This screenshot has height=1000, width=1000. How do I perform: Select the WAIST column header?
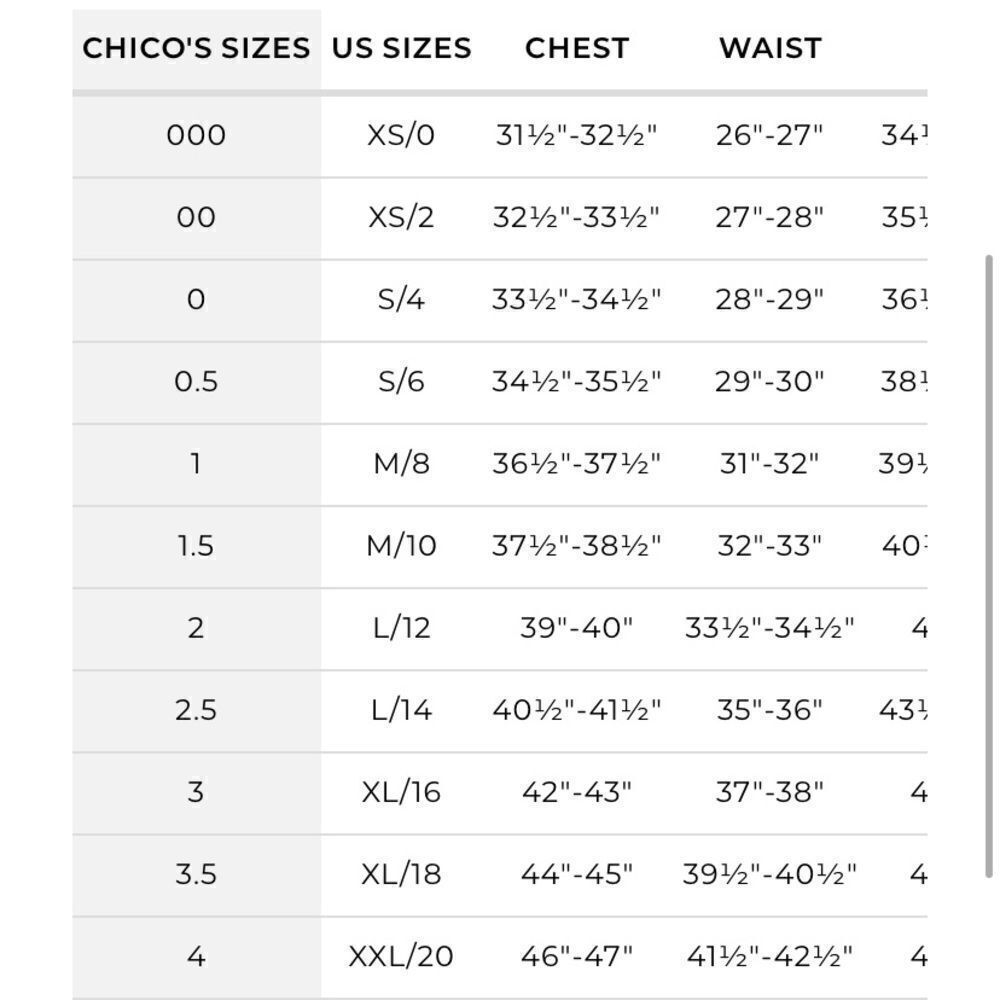click(x=770, y=48)
